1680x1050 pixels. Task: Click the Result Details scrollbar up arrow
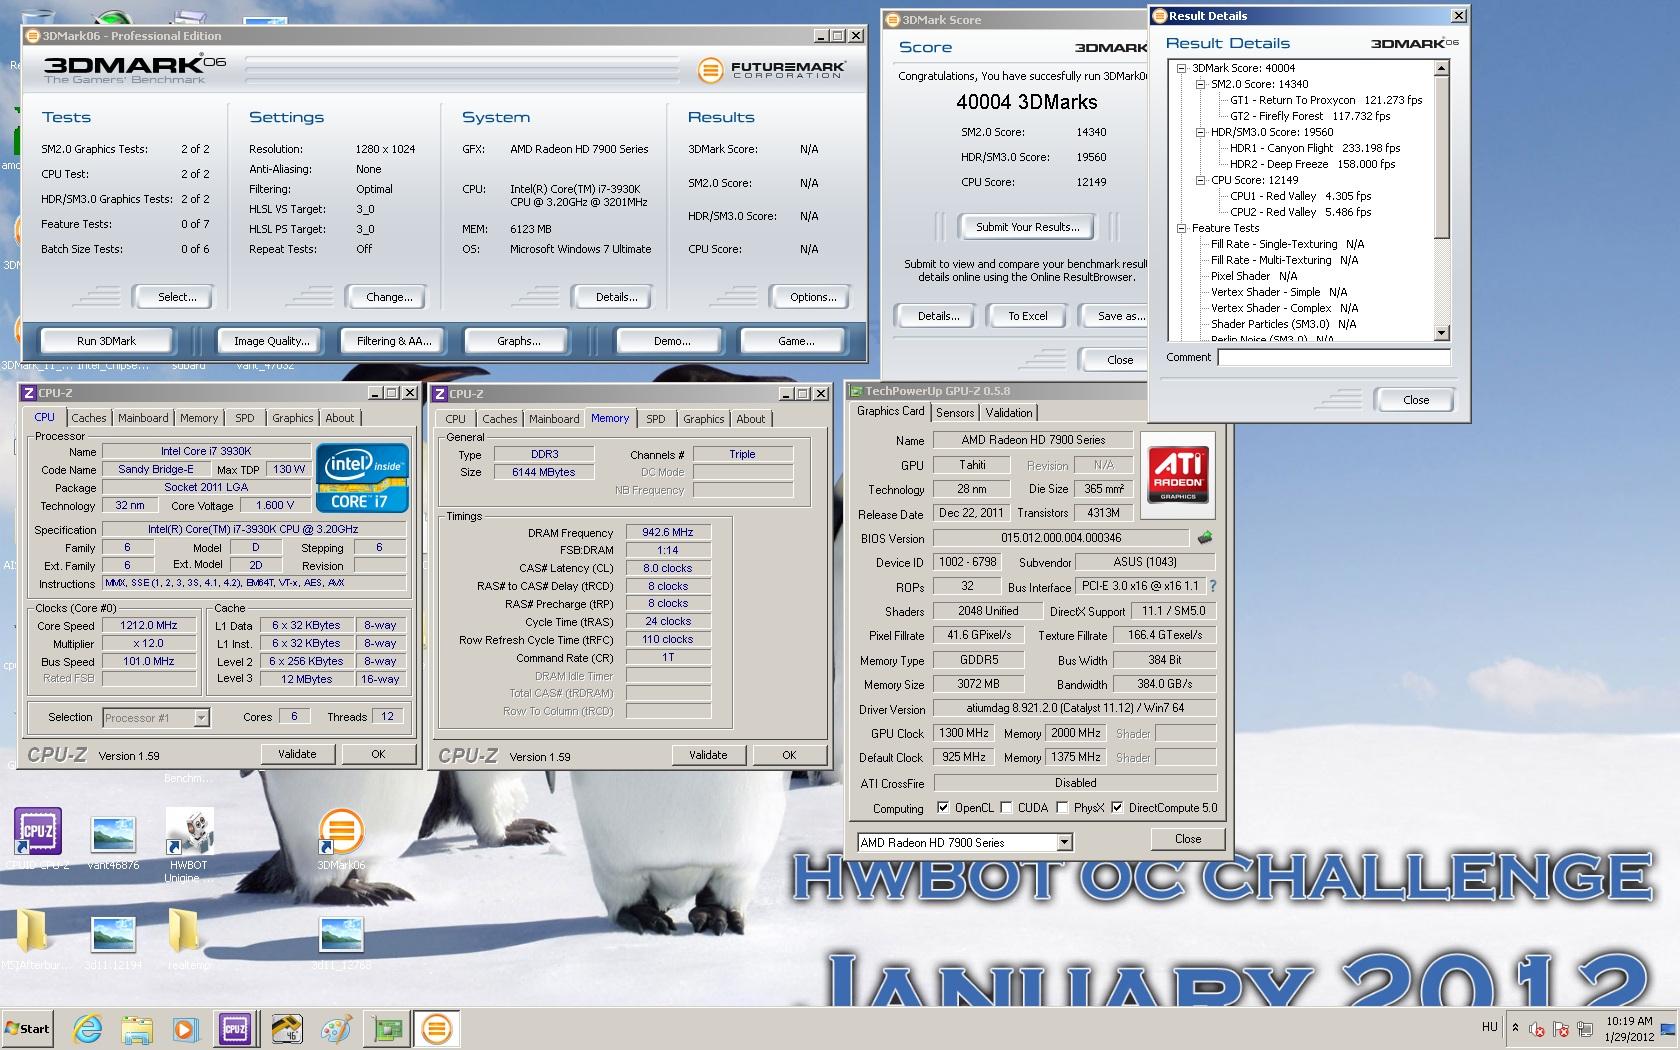click(1441, 68)
